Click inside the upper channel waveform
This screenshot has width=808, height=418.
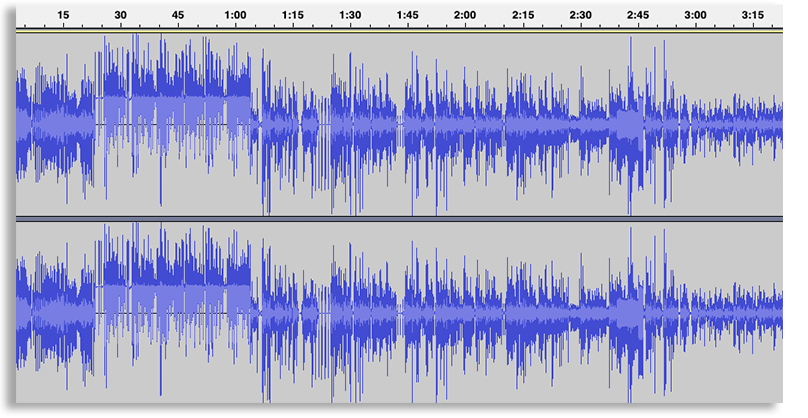[x=399, y=124]
